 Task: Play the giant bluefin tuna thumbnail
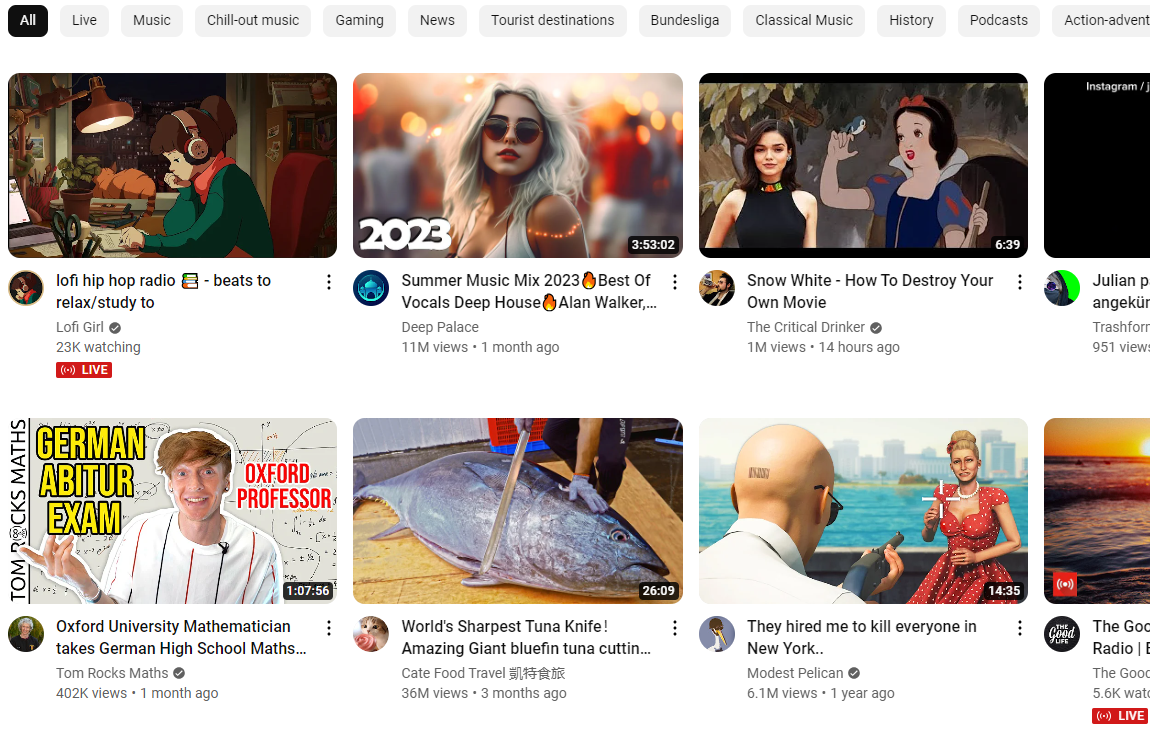pos(518,511)
